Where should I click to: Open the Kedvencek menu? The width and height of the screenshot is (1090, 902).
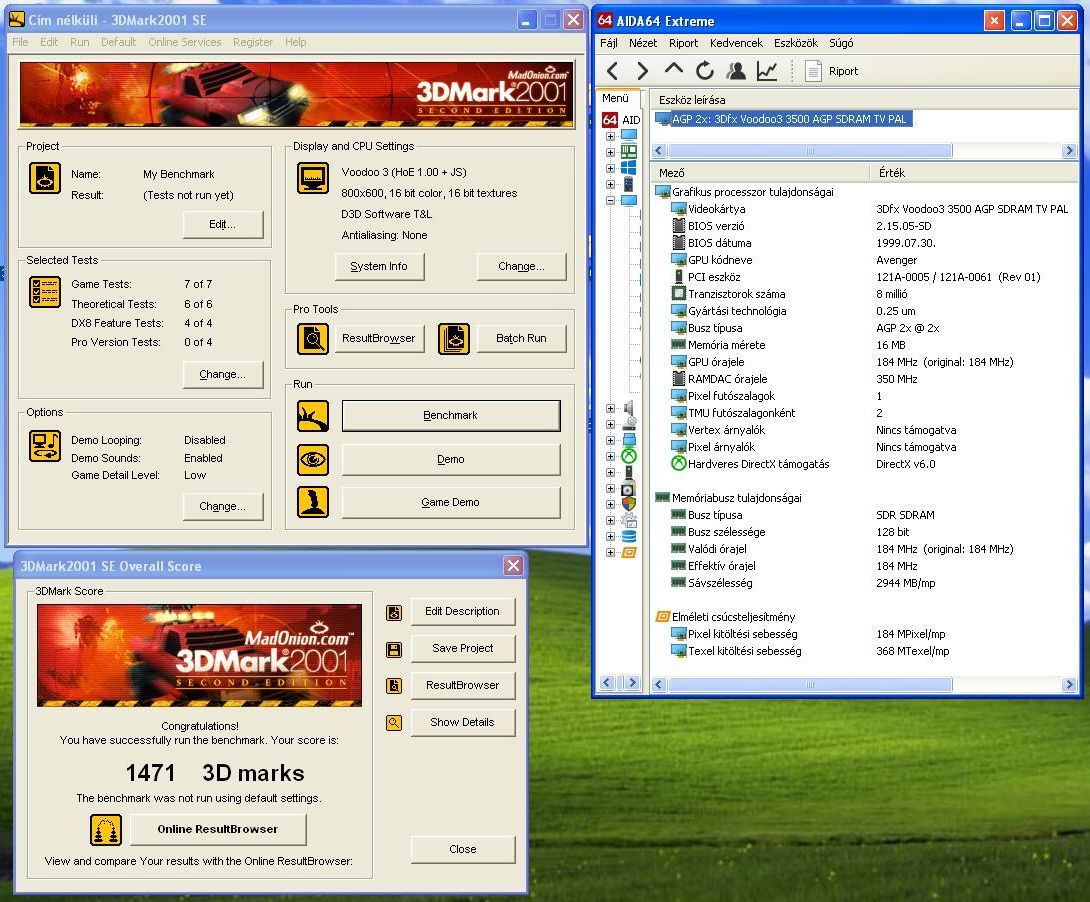tap(736, 43)
